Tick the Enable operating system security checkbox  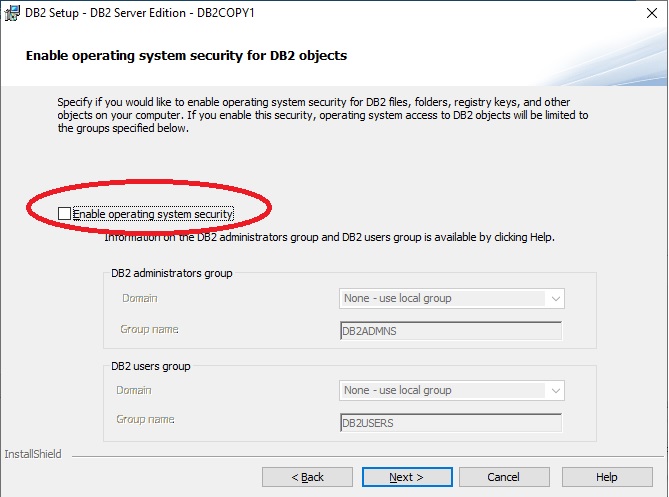point(65,214)
